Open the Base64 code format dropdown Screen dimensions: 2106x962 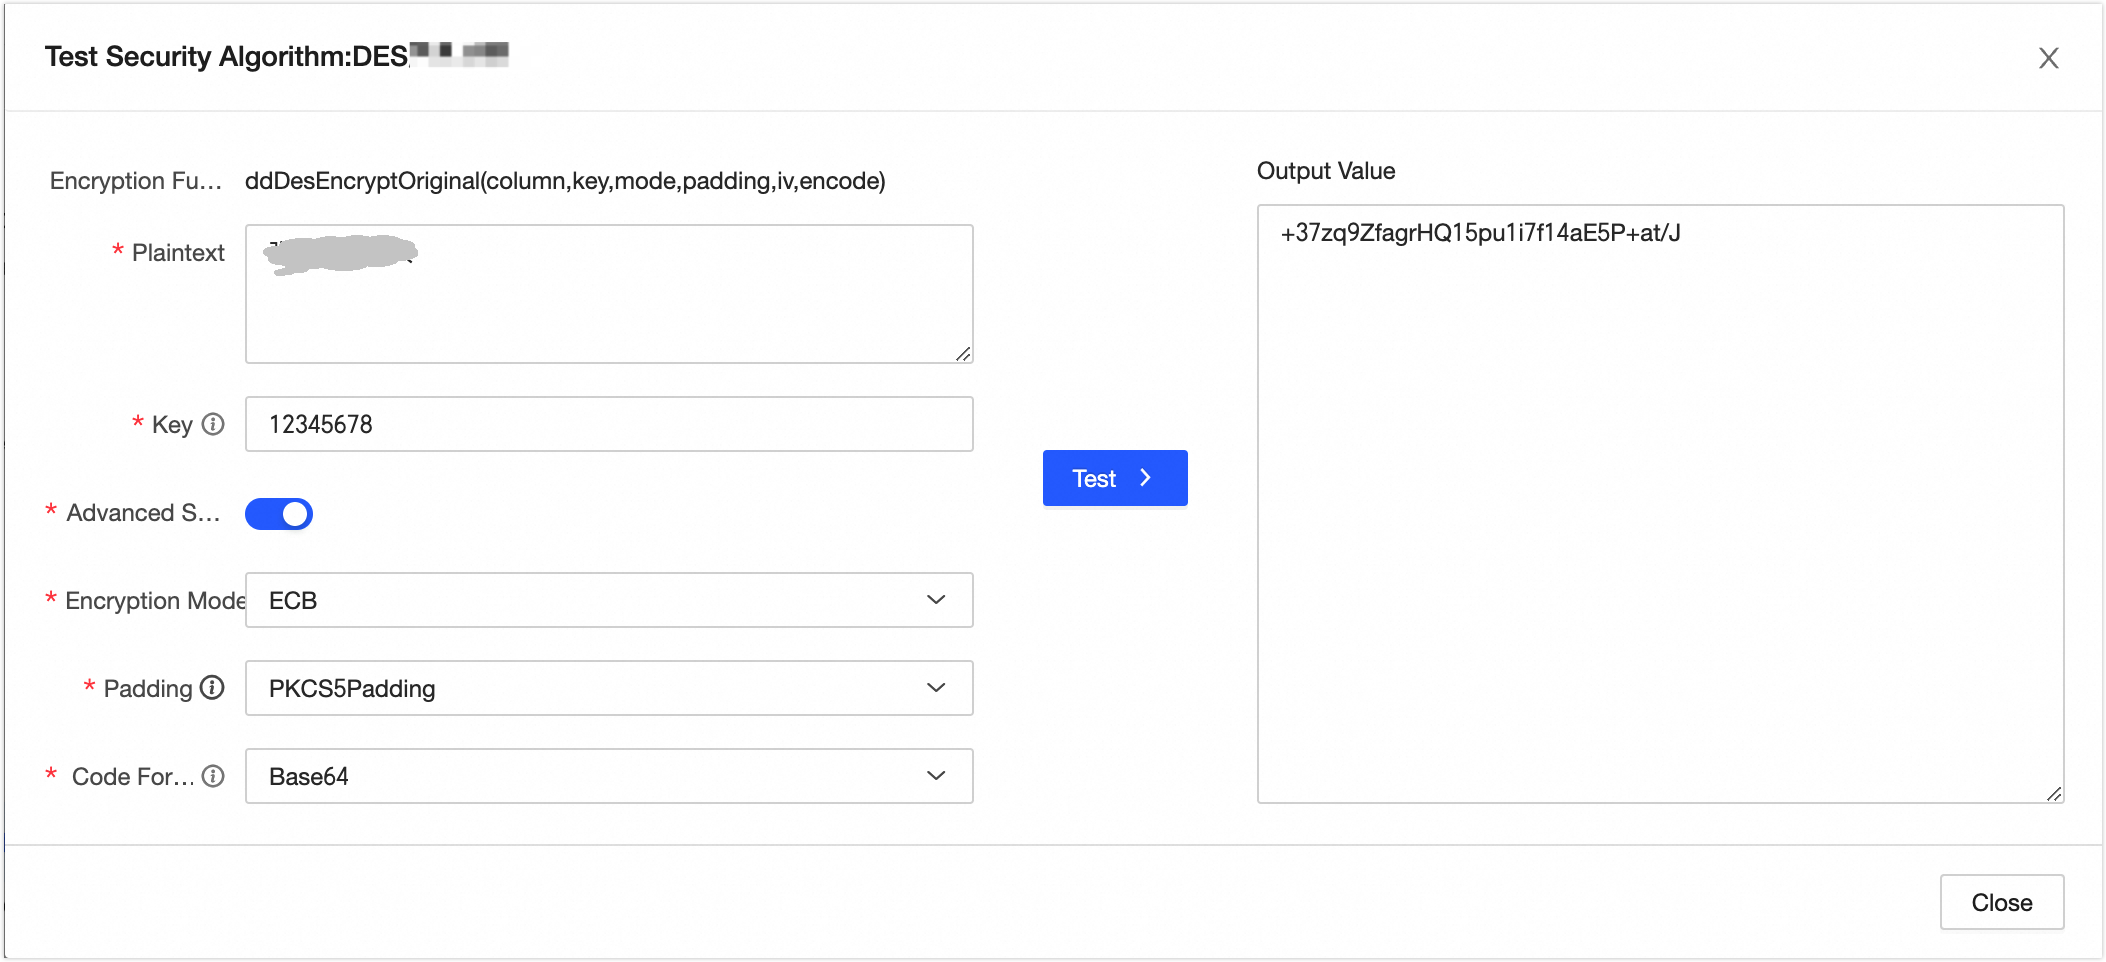(x=608, y=776)
